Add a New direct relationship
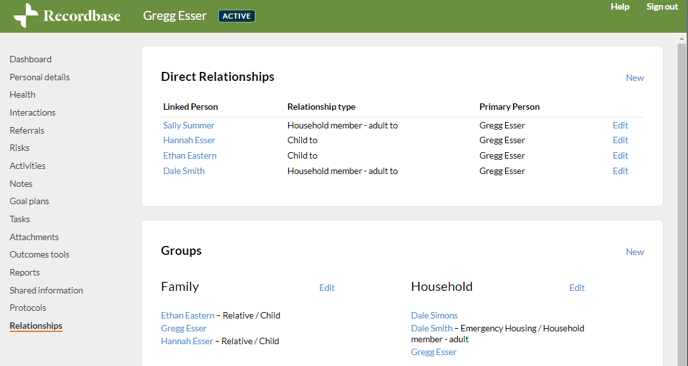The height and width of the screenshot is (366, 688). 634,78
